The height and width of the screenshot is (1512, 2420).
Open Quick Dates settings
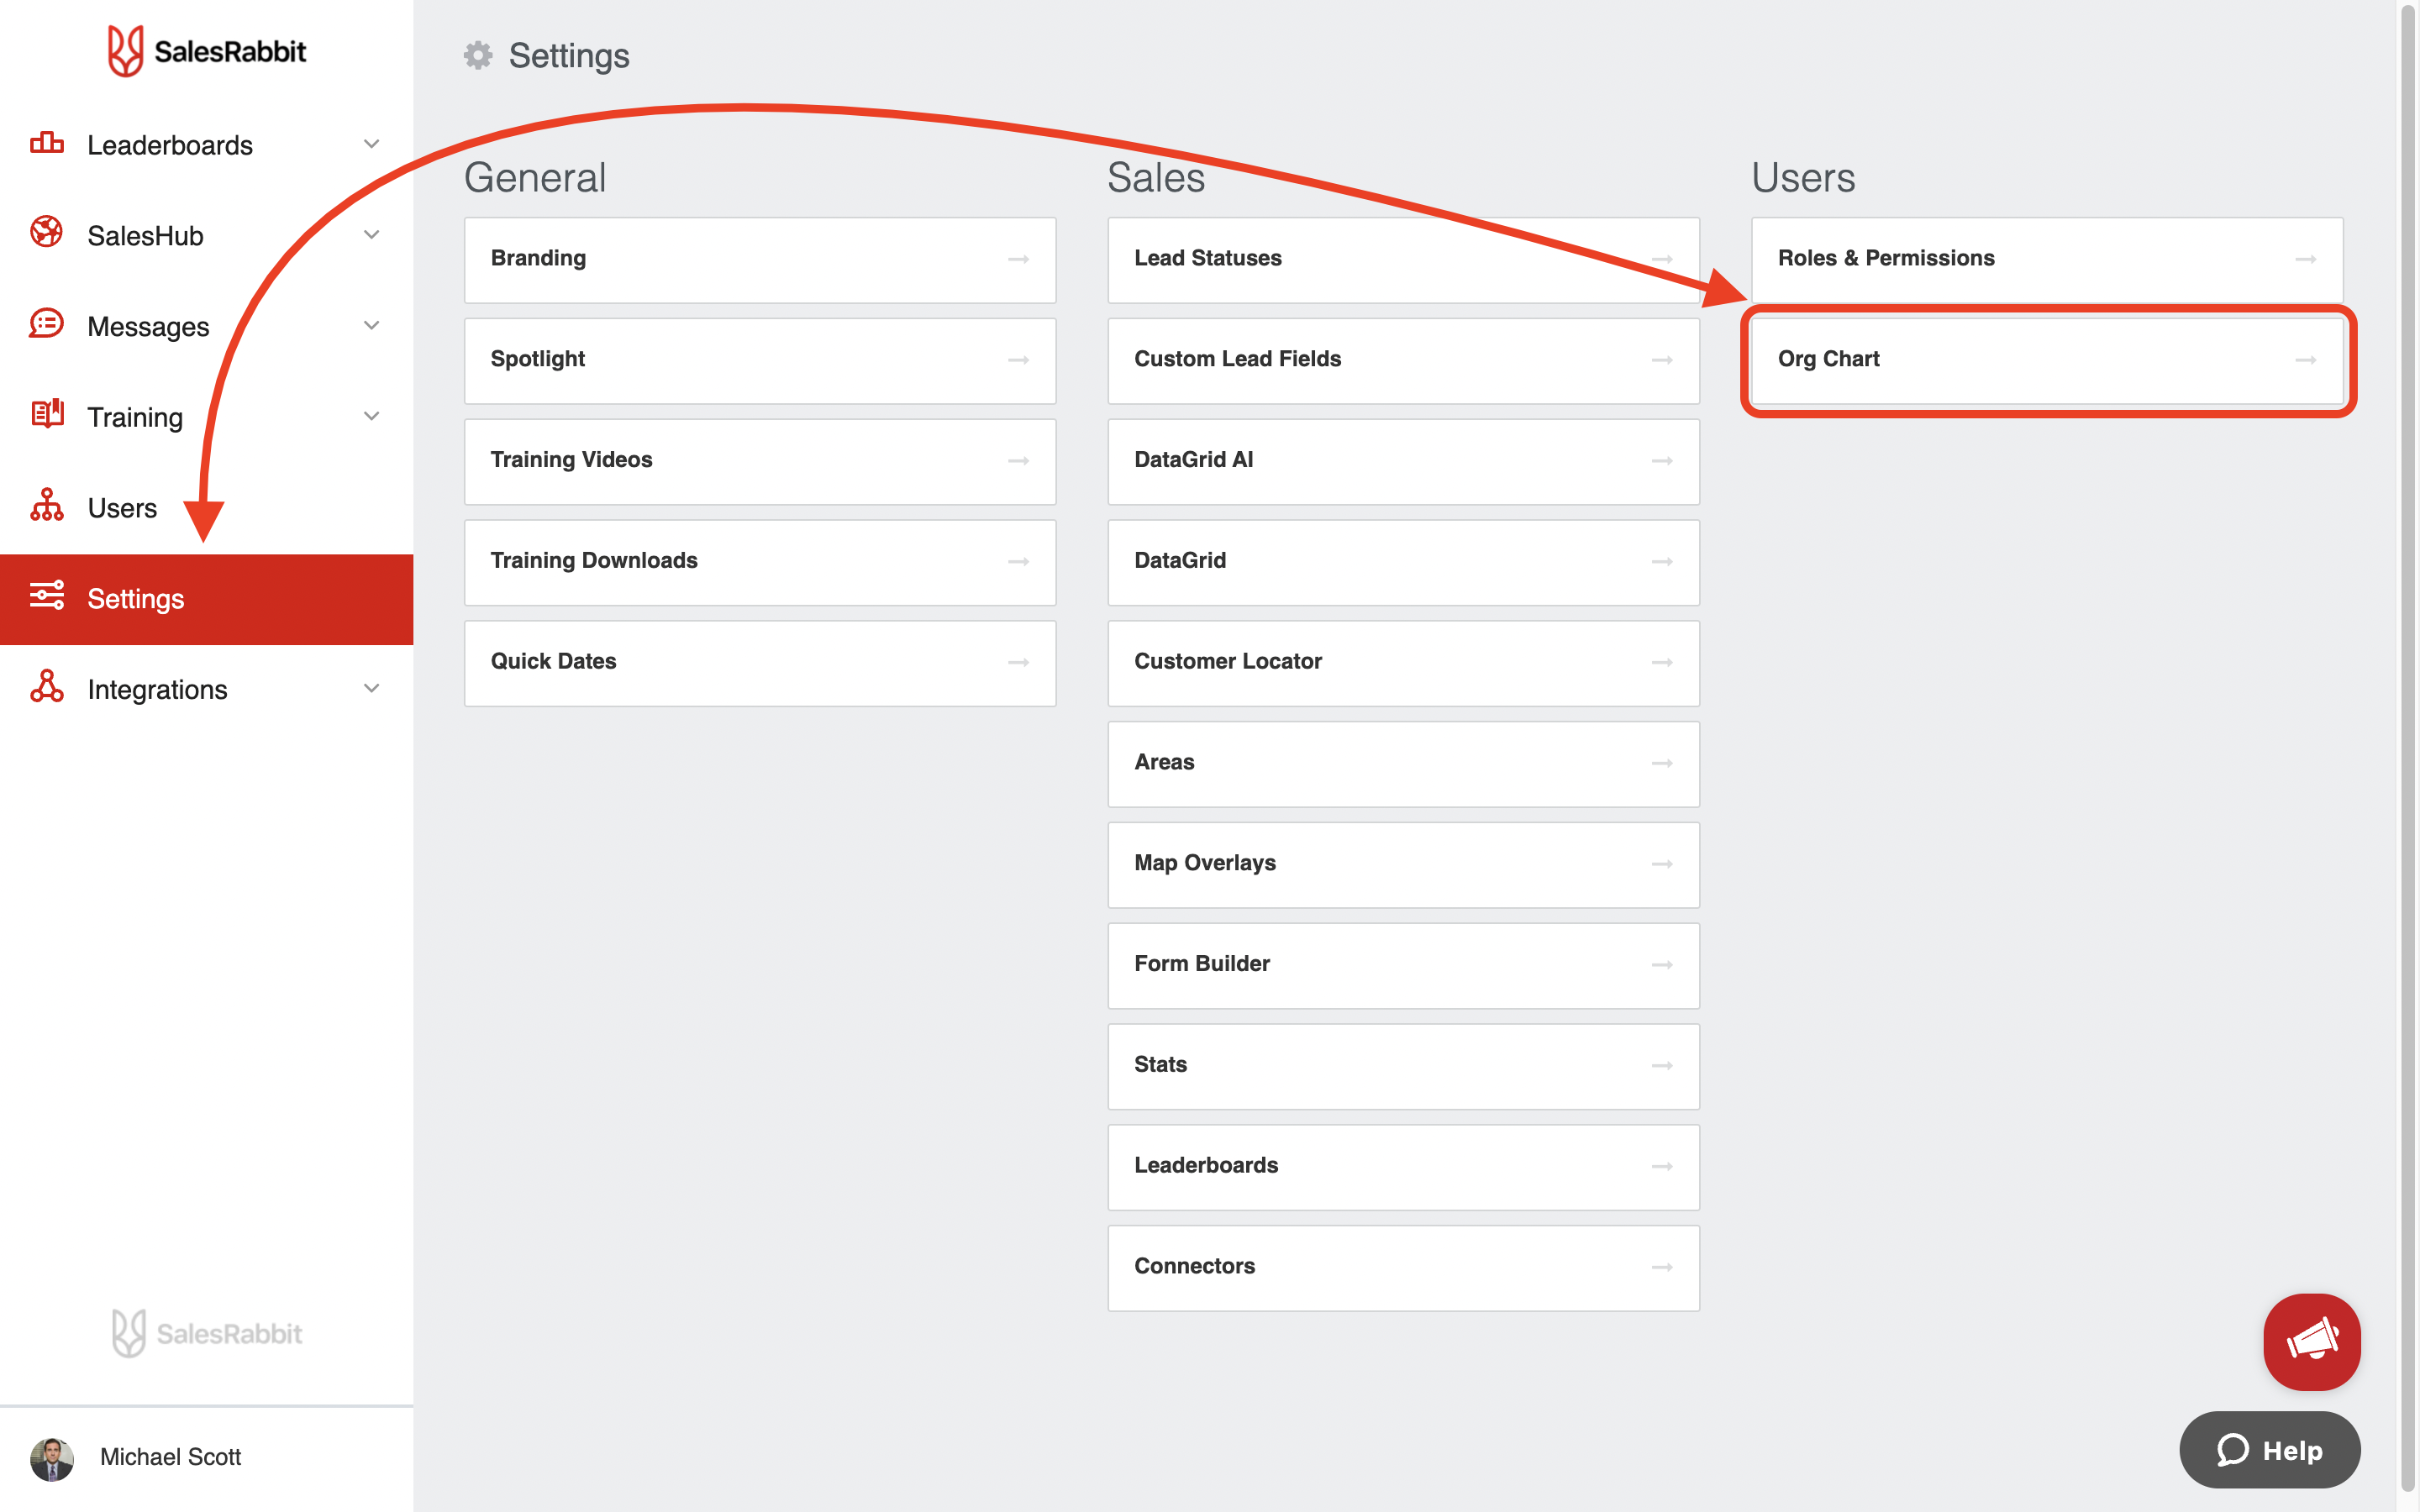[760, 663]
